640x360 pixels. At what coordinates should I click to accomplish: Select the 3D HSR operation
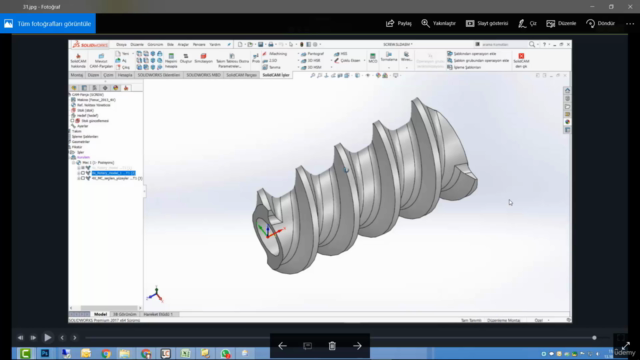click(311, 60)
